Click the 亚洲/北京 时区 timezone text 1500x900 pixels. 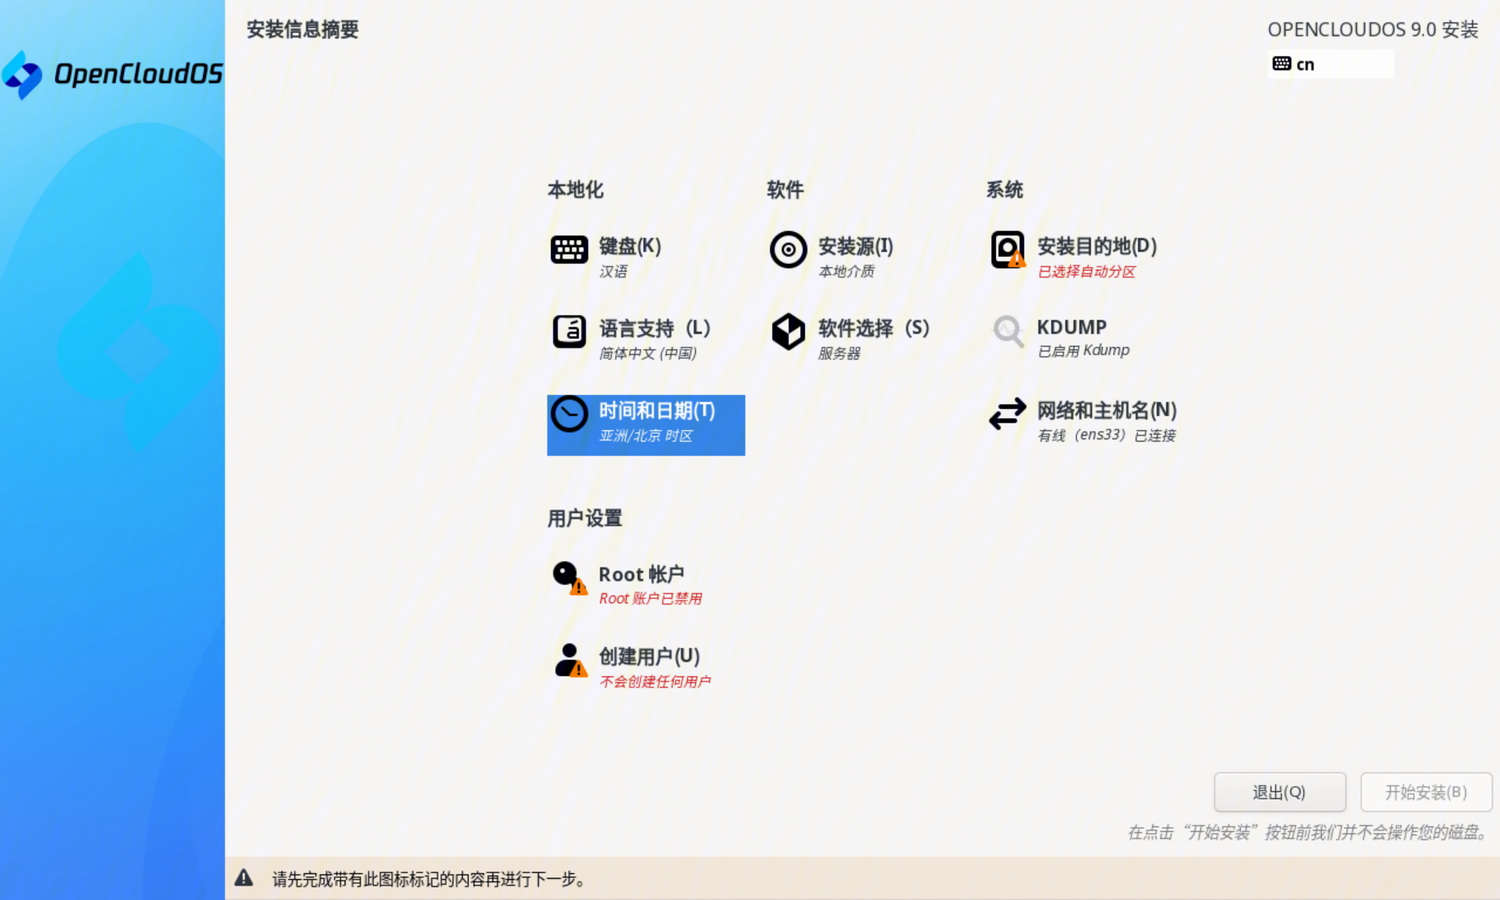click(646, 435)
